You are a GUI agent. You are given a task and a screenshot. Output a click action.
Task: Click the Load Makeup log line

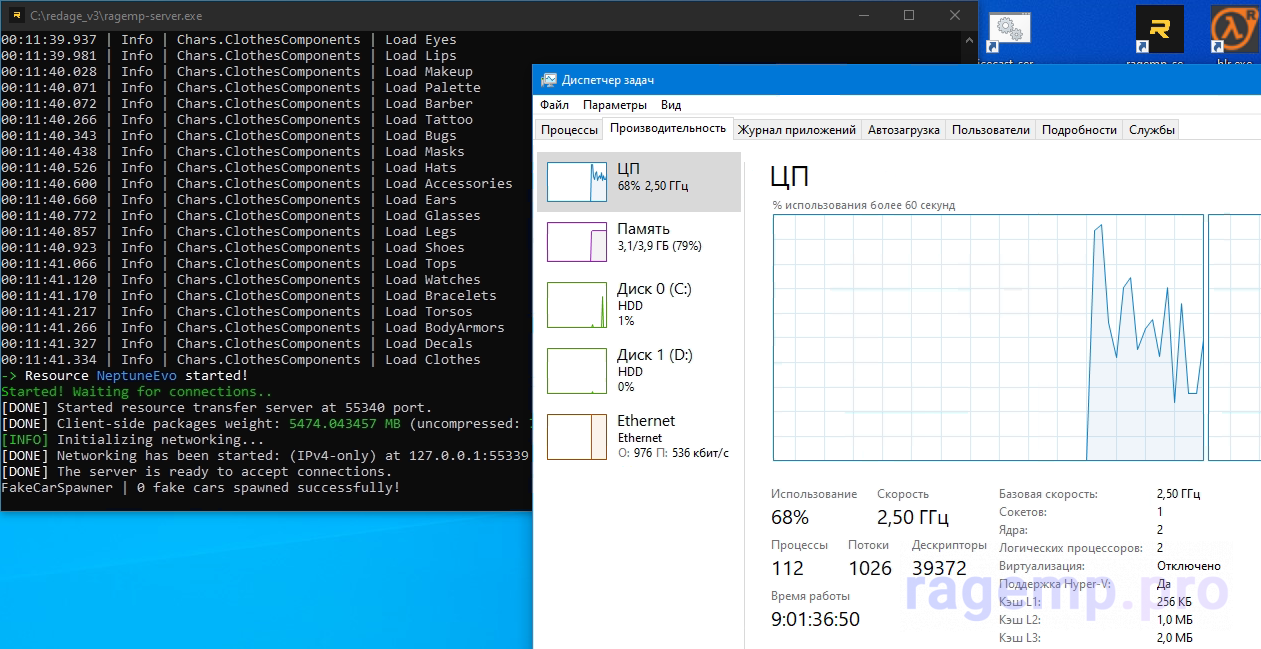point(237,71)
